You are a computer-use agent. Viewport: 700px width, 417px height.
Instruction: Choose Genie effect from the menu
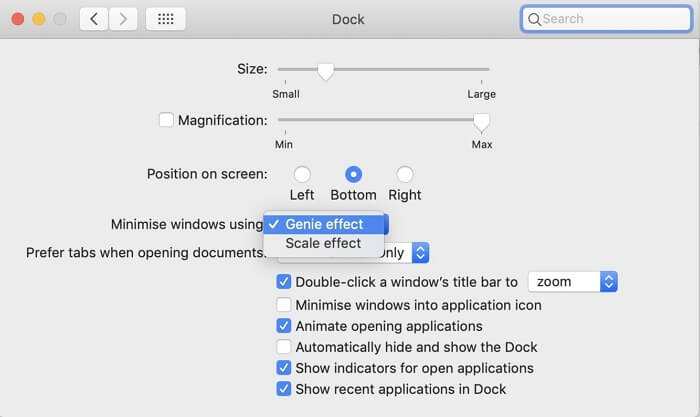coord(323,224)
